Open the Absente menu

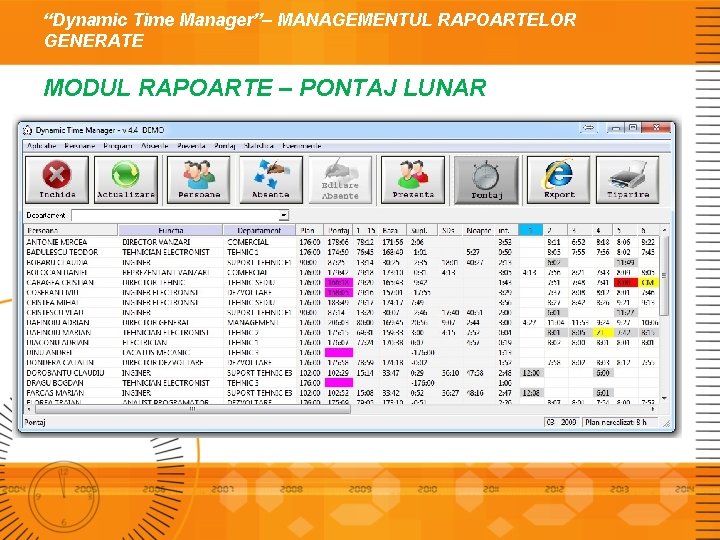pos(155,146)
